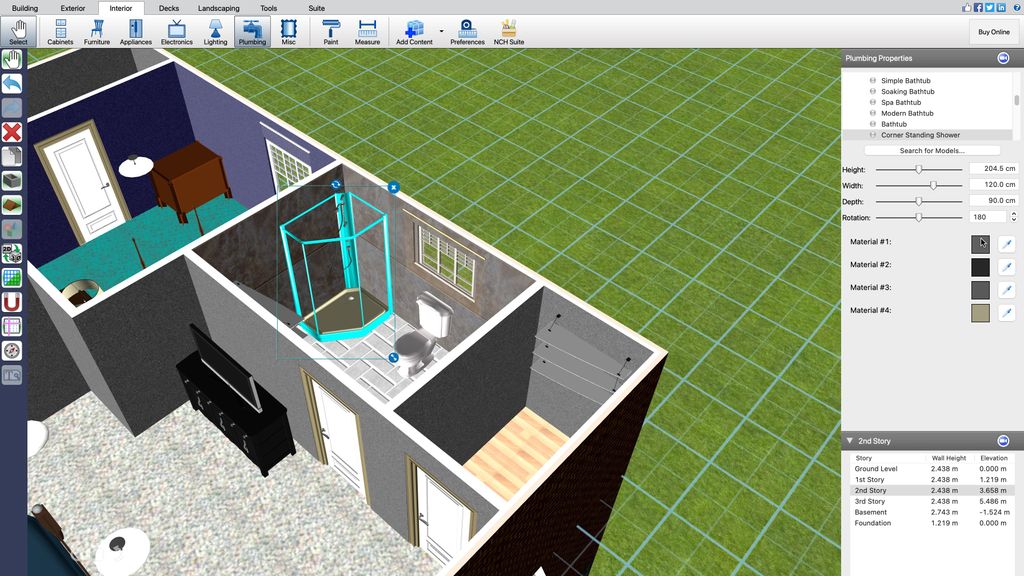Viewport: 1024px width, 576px height.
Task: Click the red X delete icon in the sidebar
Action: [12, 131]
